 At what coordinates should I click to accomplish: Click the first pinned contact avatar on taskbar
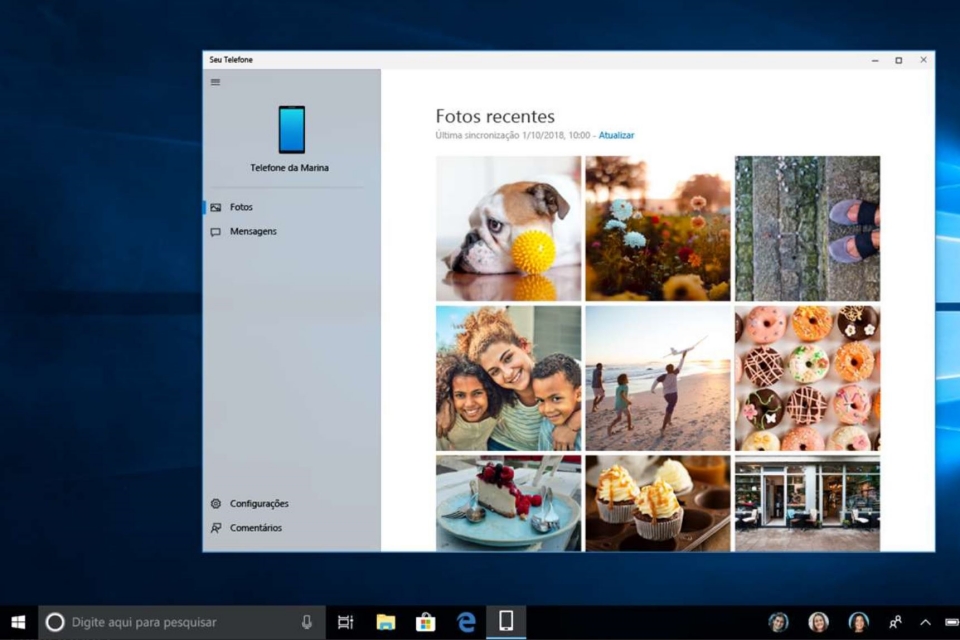(778, 622)
